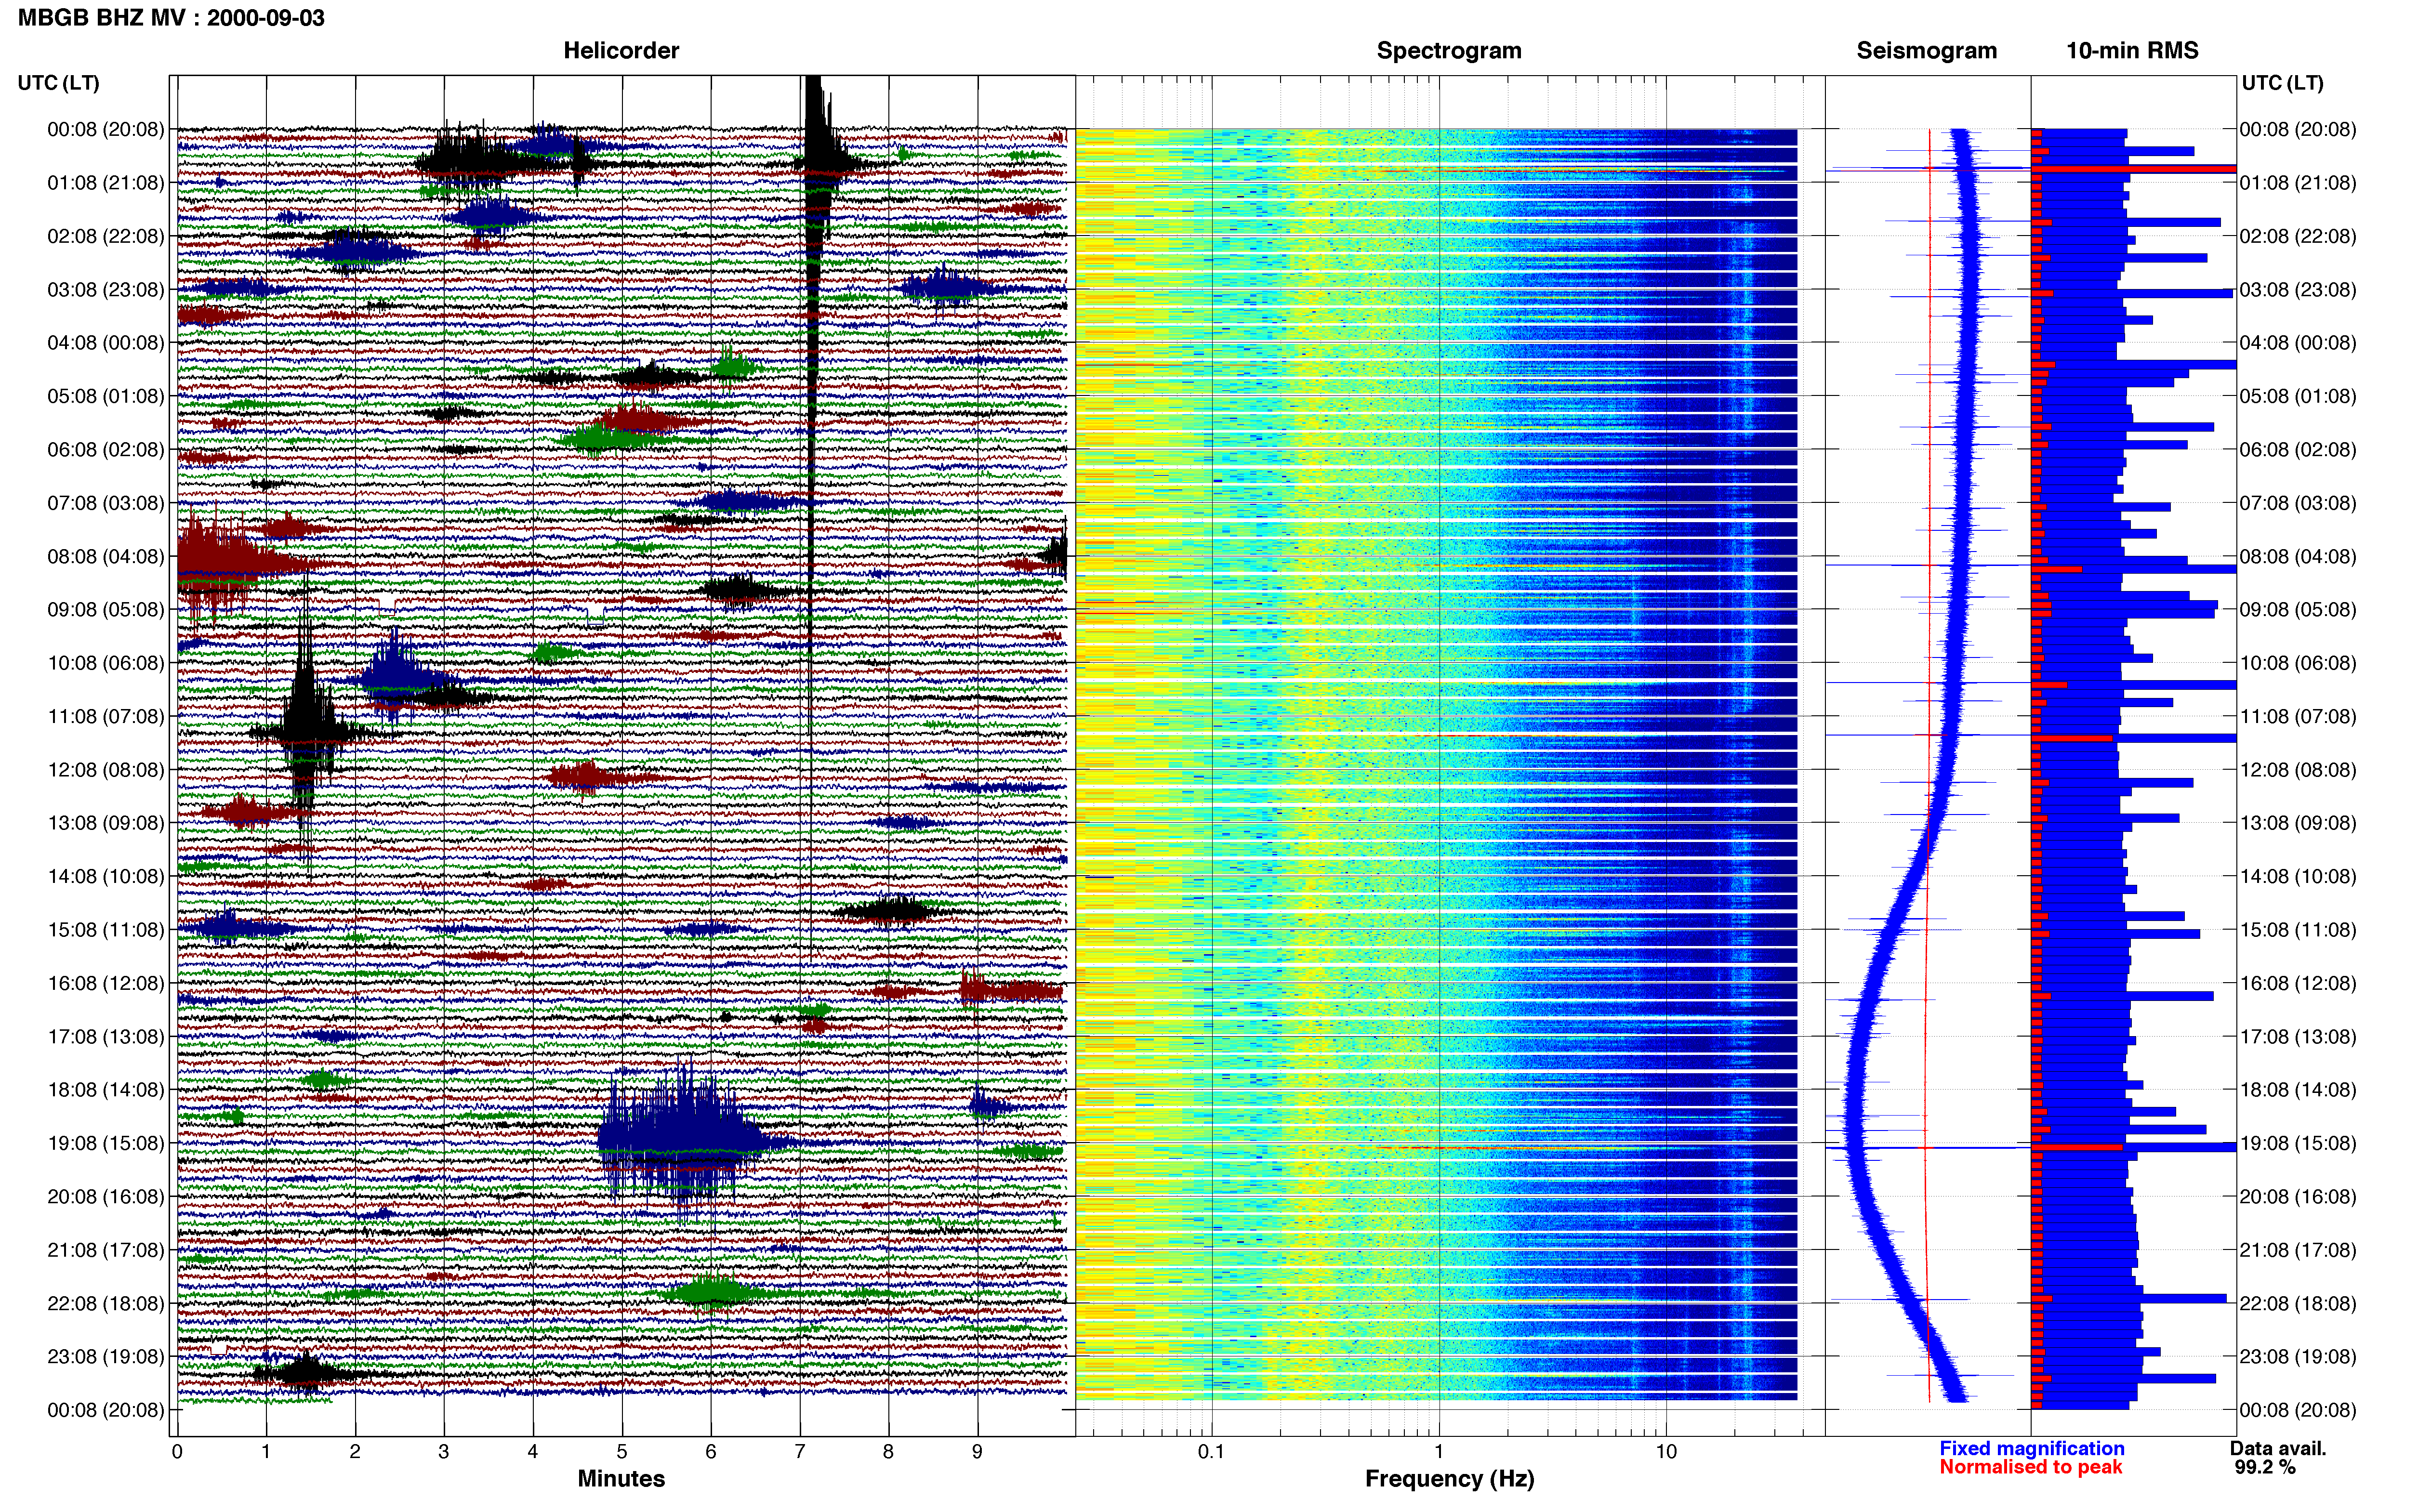Click the left time label '14:08 (10:08)'
Viewport: 2418px width, 1512px height.
(106, 876)
